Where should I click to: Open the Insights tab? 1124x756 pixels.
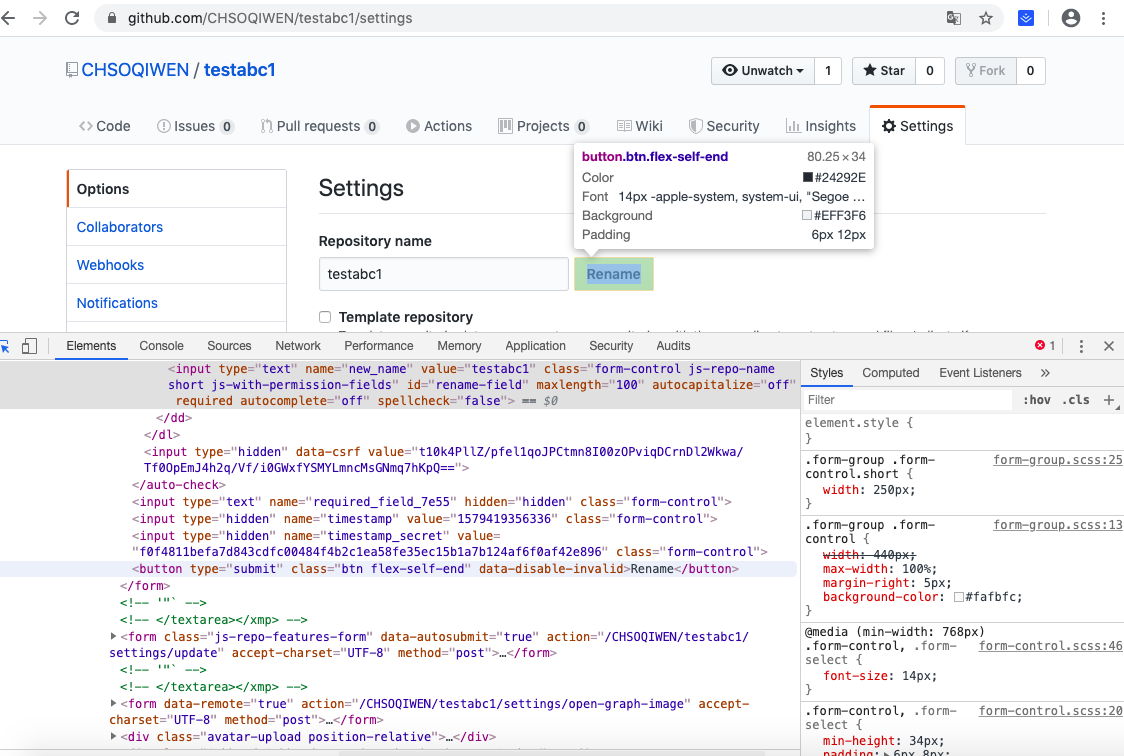click(x=821, y=126)
